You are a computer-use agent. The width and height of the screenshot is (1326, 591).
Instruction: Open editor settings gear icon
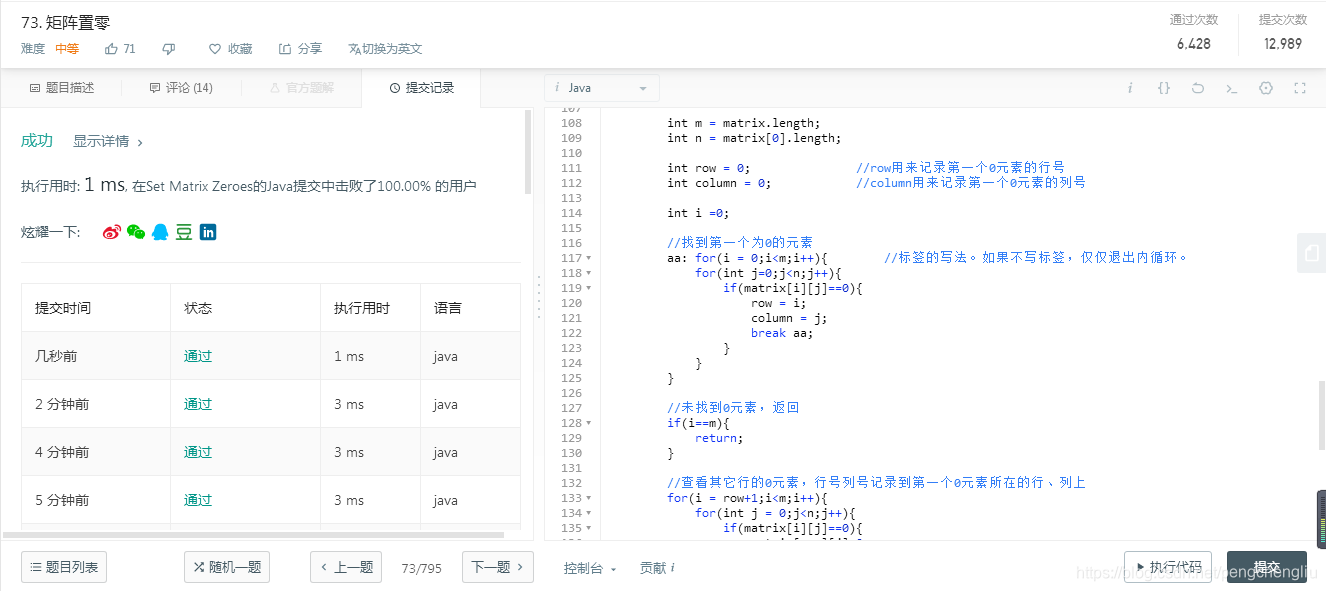click(1266, 88)
